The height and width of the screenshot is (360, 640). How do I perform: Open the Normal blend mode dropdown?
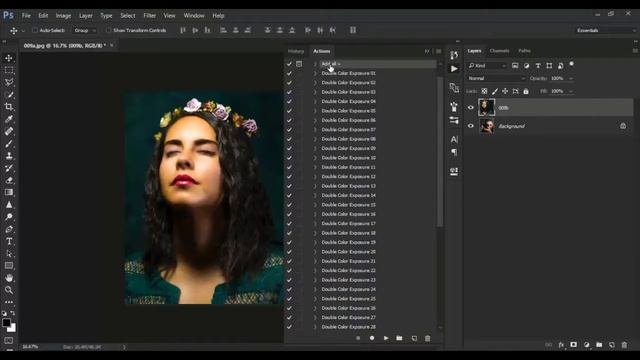tap(496, 78)
